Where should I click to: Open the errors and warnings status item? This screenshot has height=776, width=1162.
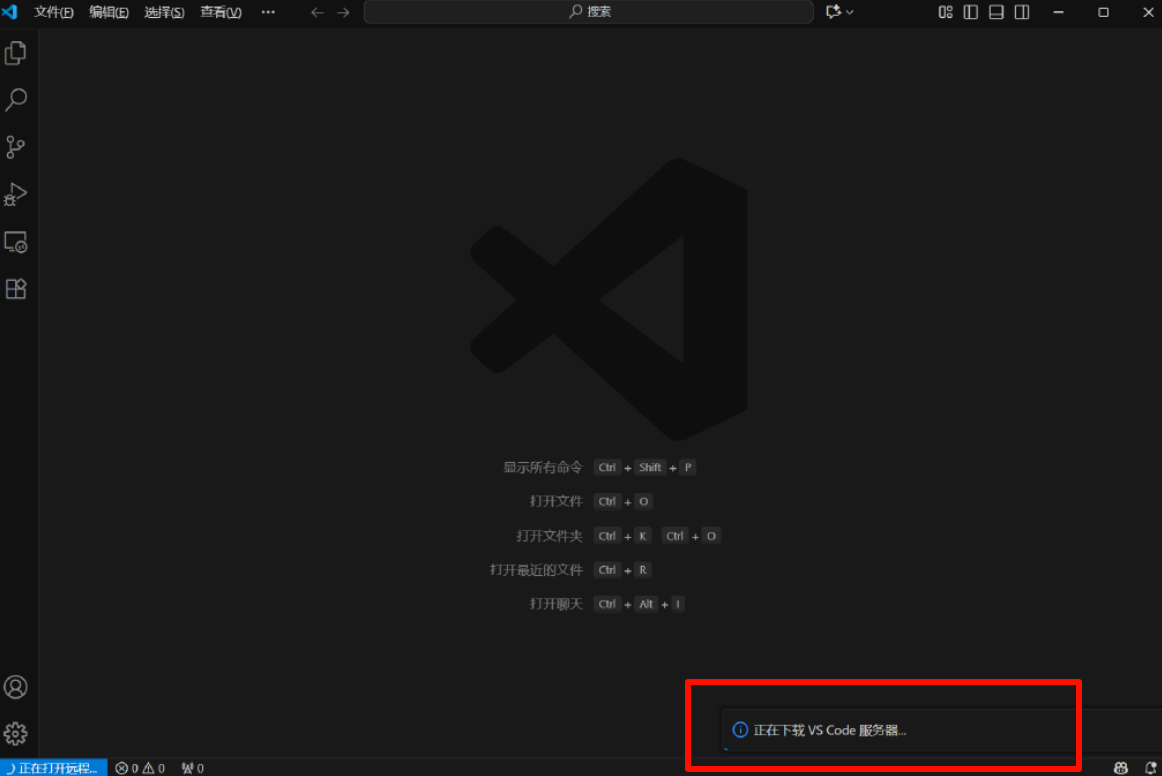tap(140, 768)
